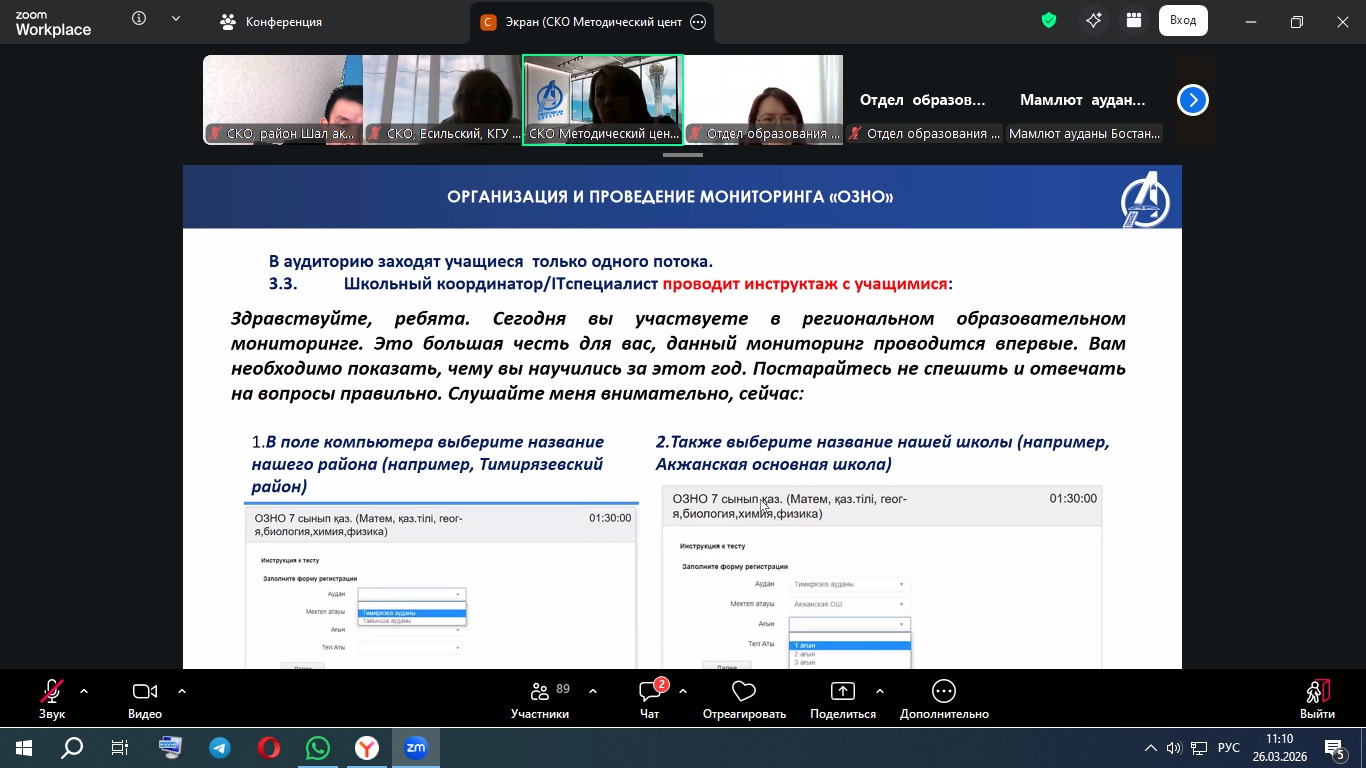Open the Participants panel
This screenshot has height=768, width=1366.
coord(540,699)
